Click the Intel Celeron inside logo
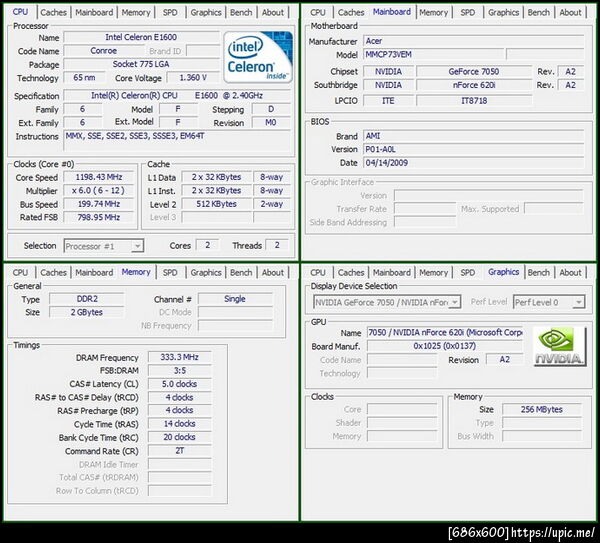The height and width of the screenshot is (543, 600). [x=258, y=57]
